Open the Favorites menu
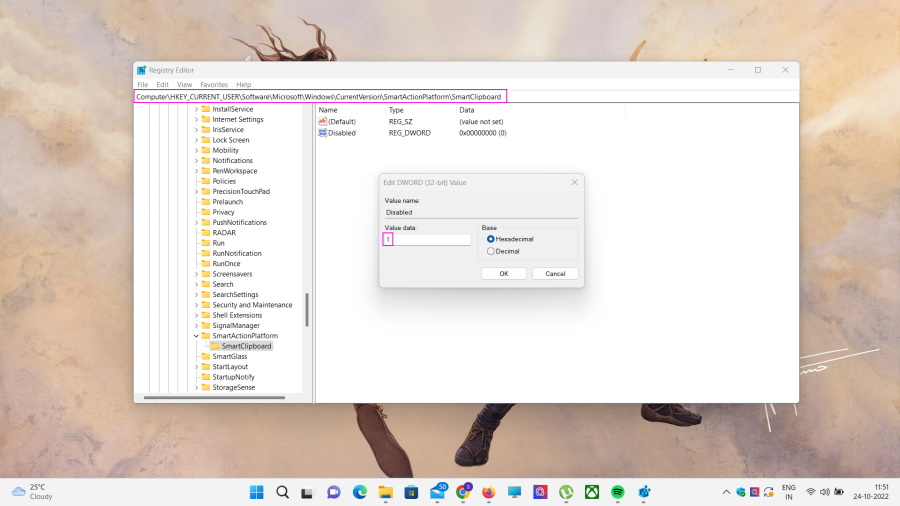The height and width of the screenshot is (506, 900). click(214, 85)
